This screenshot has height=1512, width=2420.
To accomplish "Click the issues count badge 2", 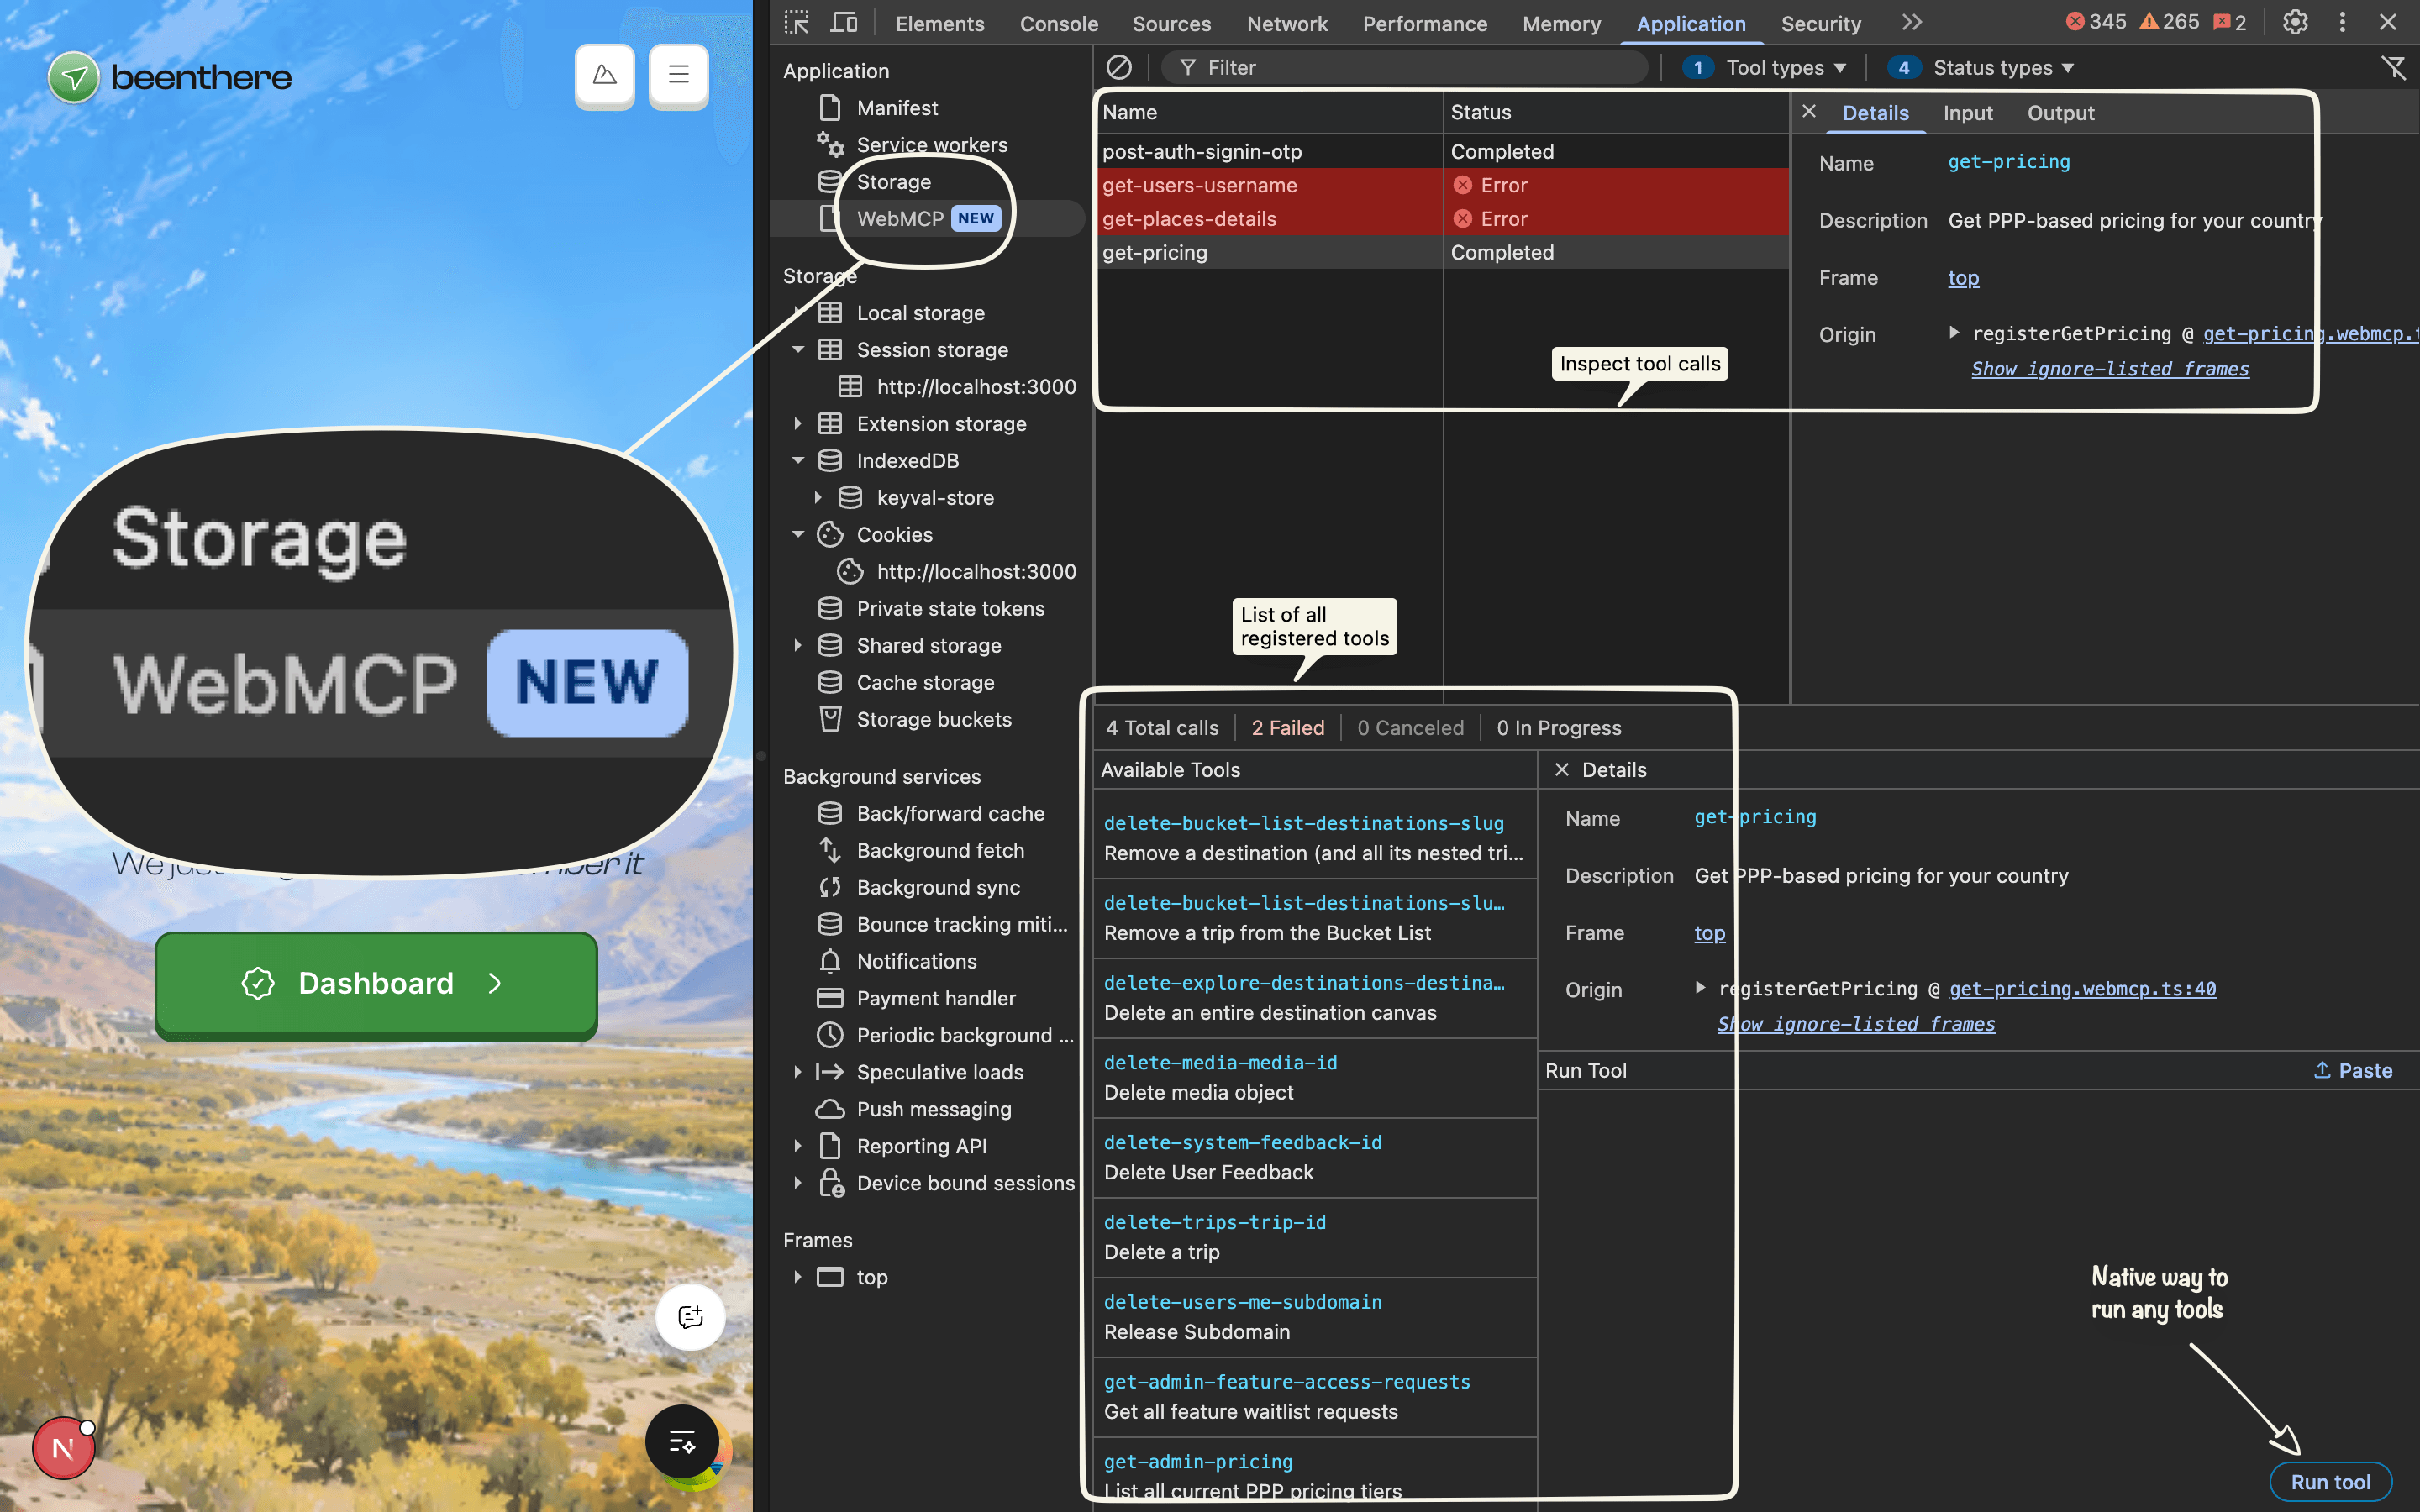I will point(2230,22).
